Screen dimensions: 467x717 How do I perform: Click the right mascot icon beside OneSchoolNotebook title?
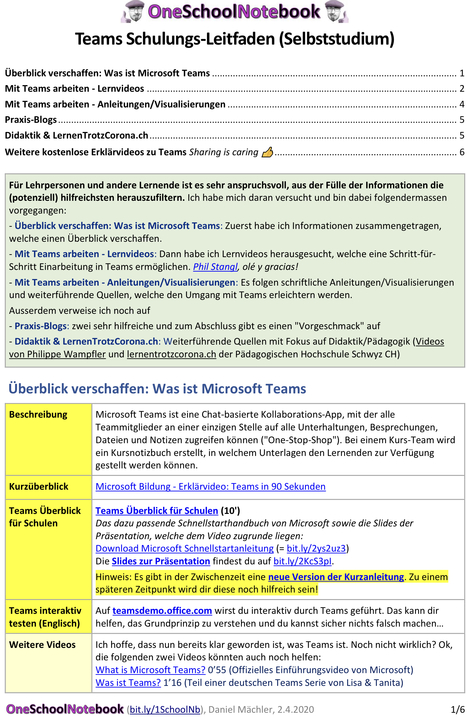[336, 12]
